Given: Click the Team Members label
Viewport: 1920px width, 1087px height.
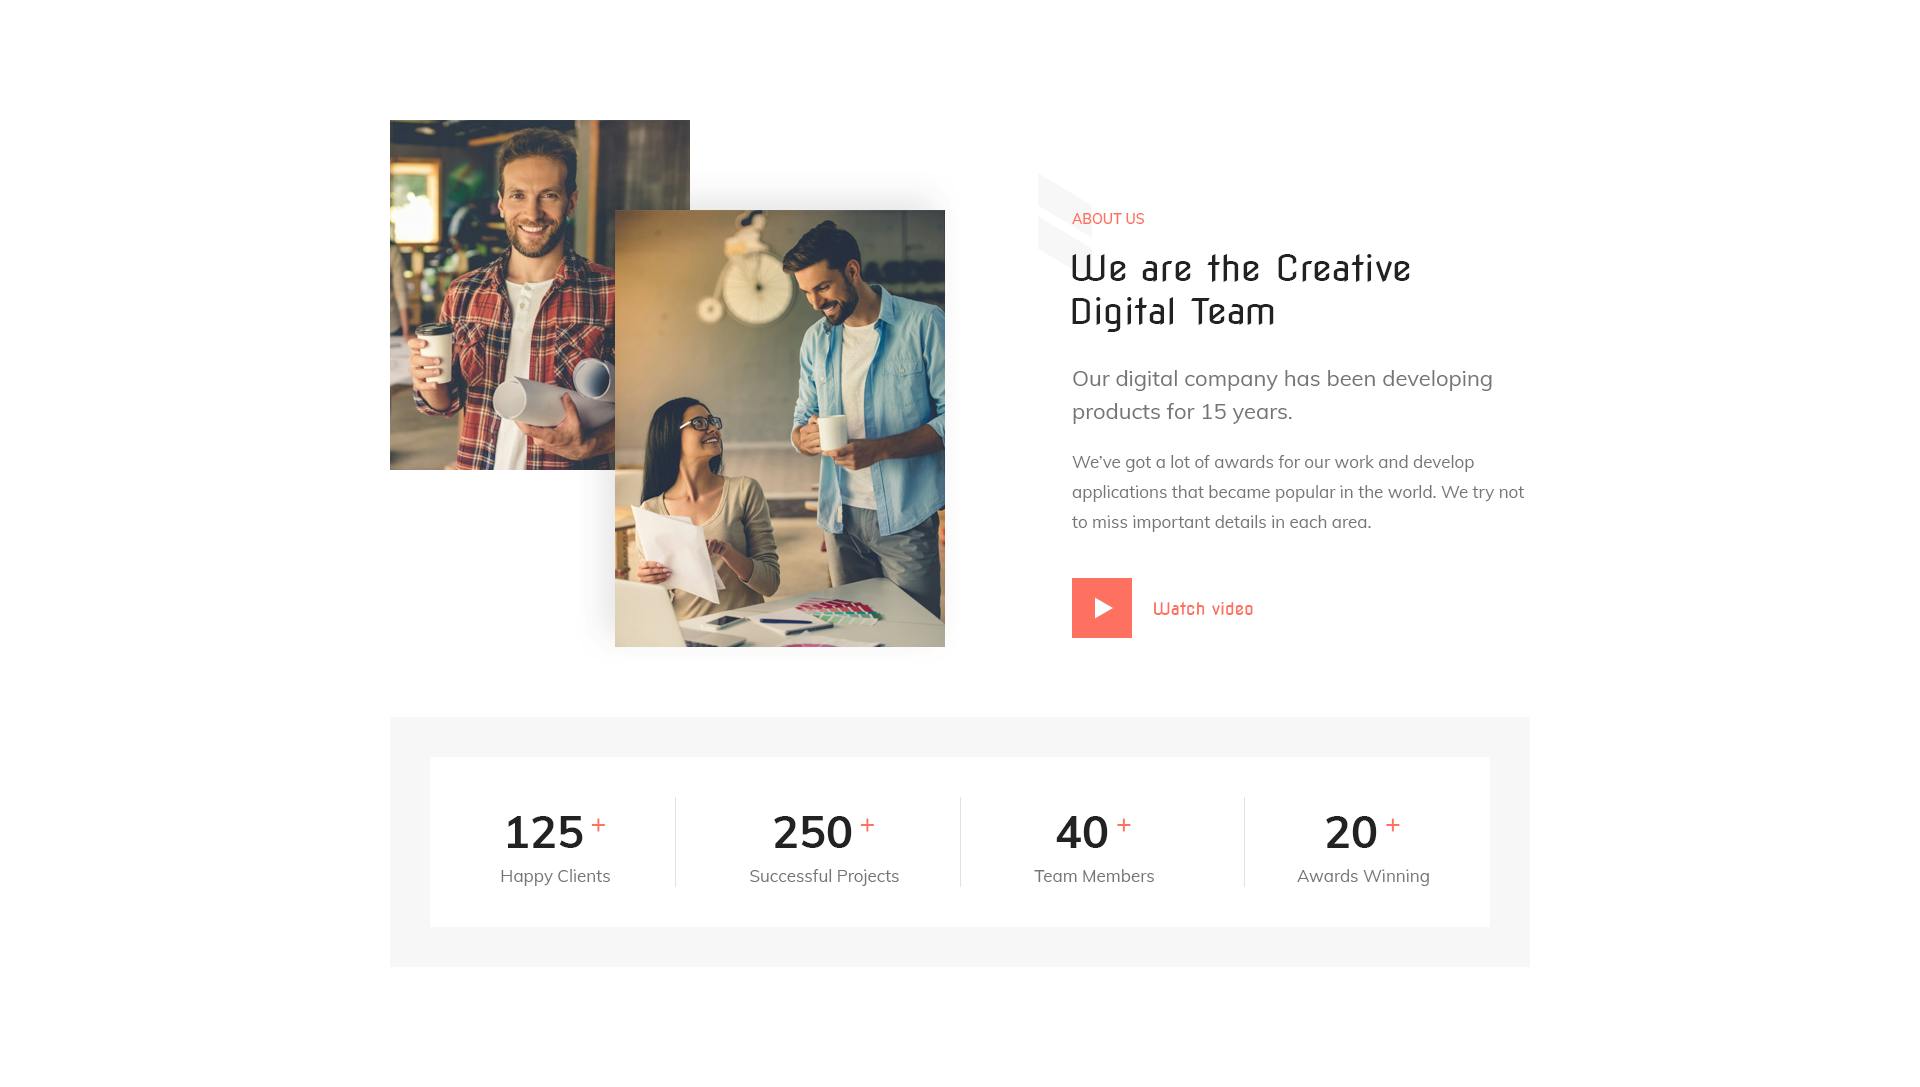Looking at the screenshot, I should pos(1094,876).
